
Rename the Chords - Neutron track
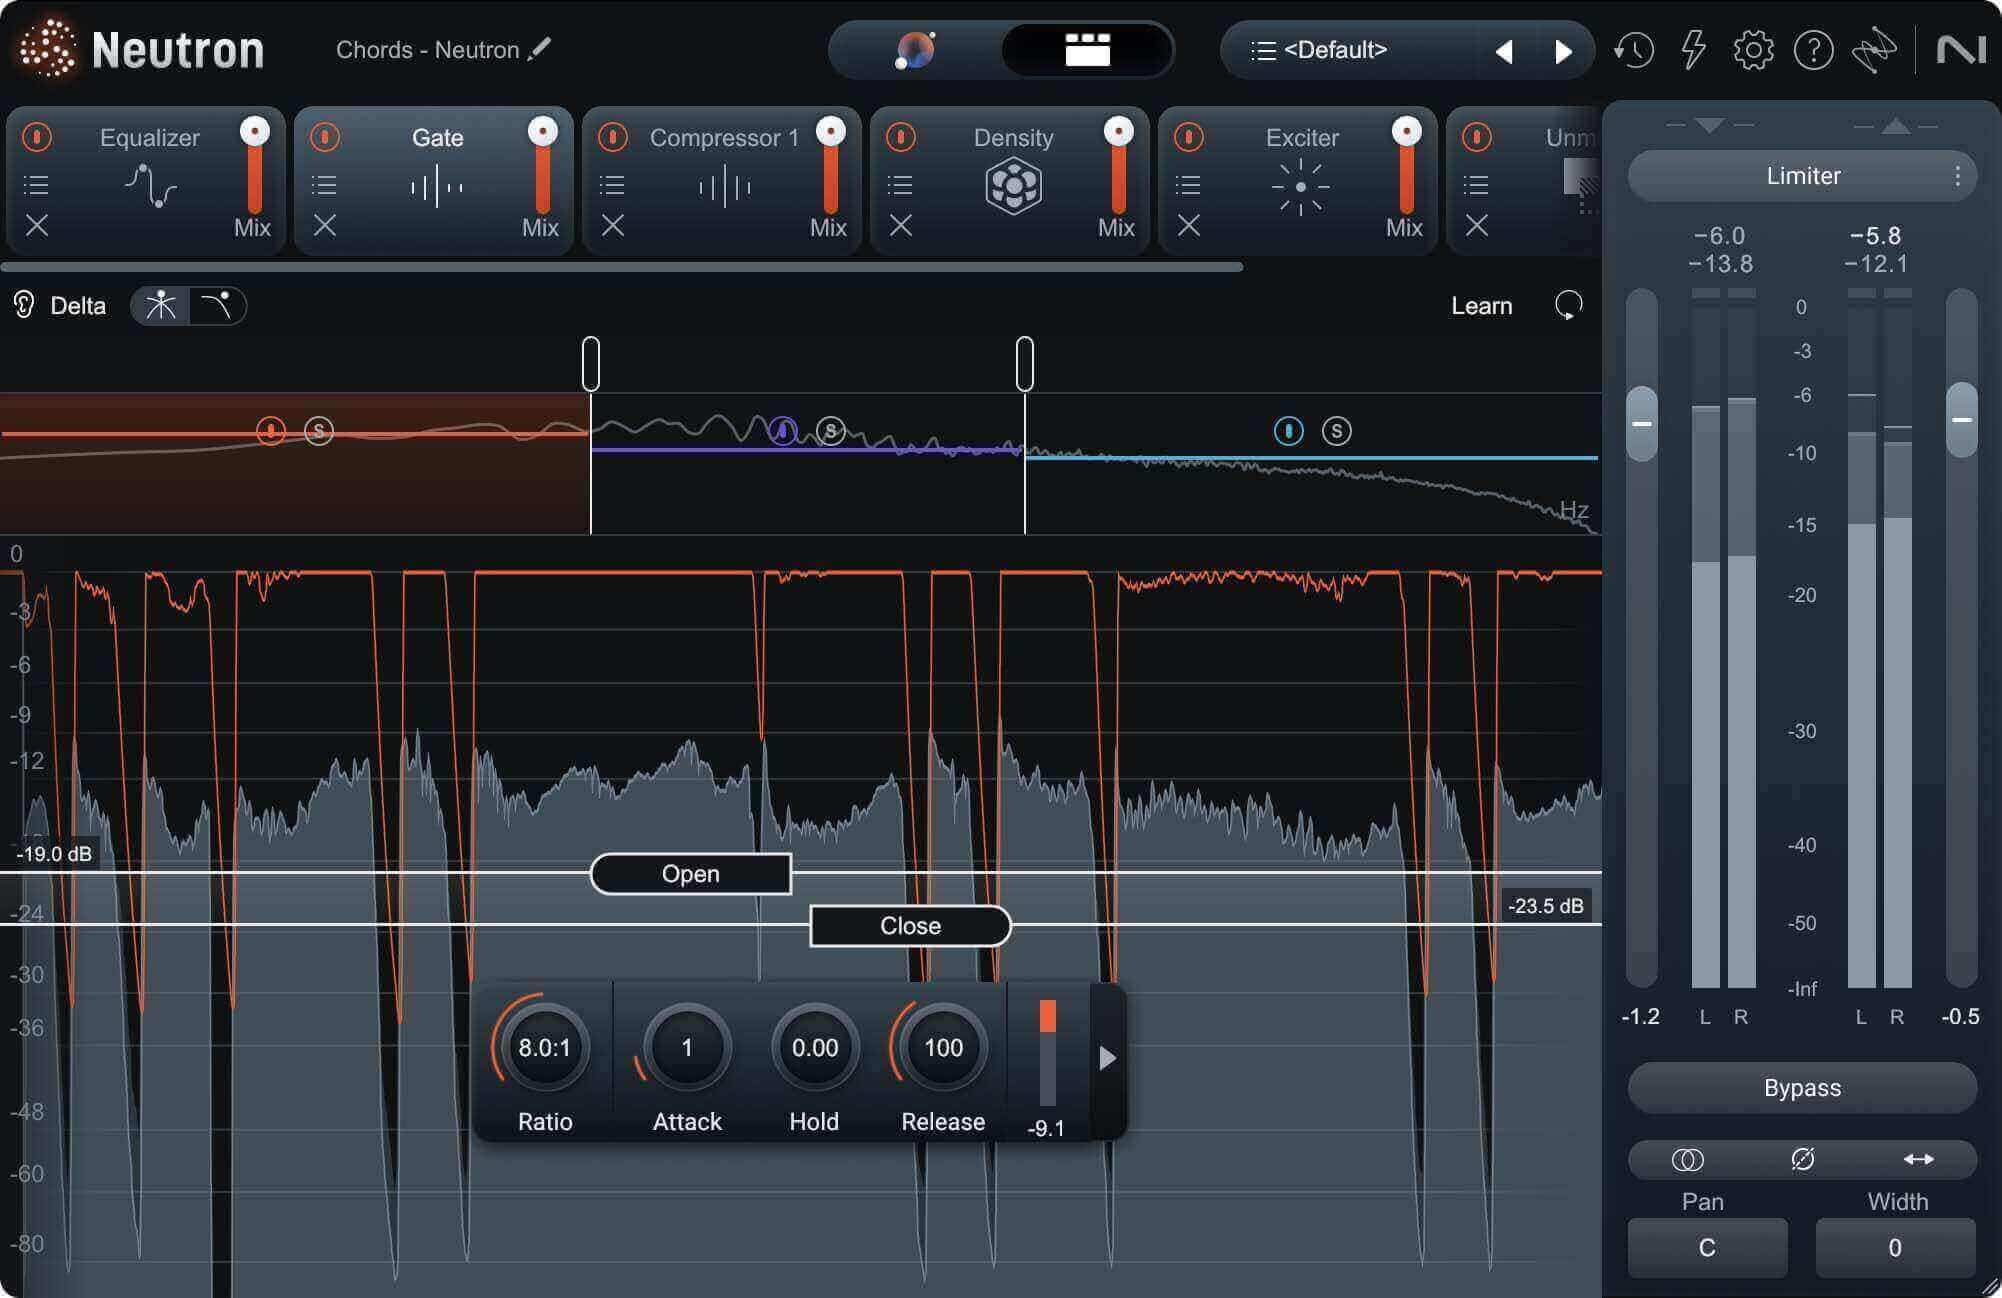pos(540,49)
